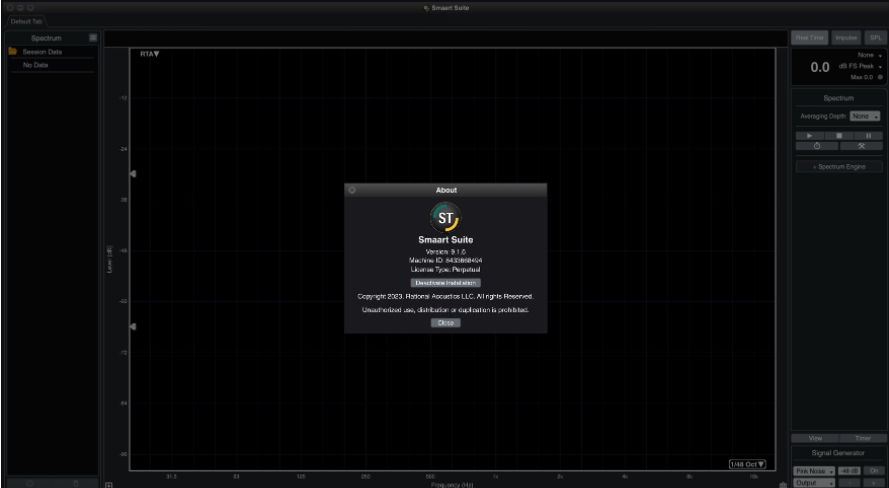This screenshot has width=889, height=488.
Task: Open the Pink Noise signal type dropdown
Action: (814, 470)
